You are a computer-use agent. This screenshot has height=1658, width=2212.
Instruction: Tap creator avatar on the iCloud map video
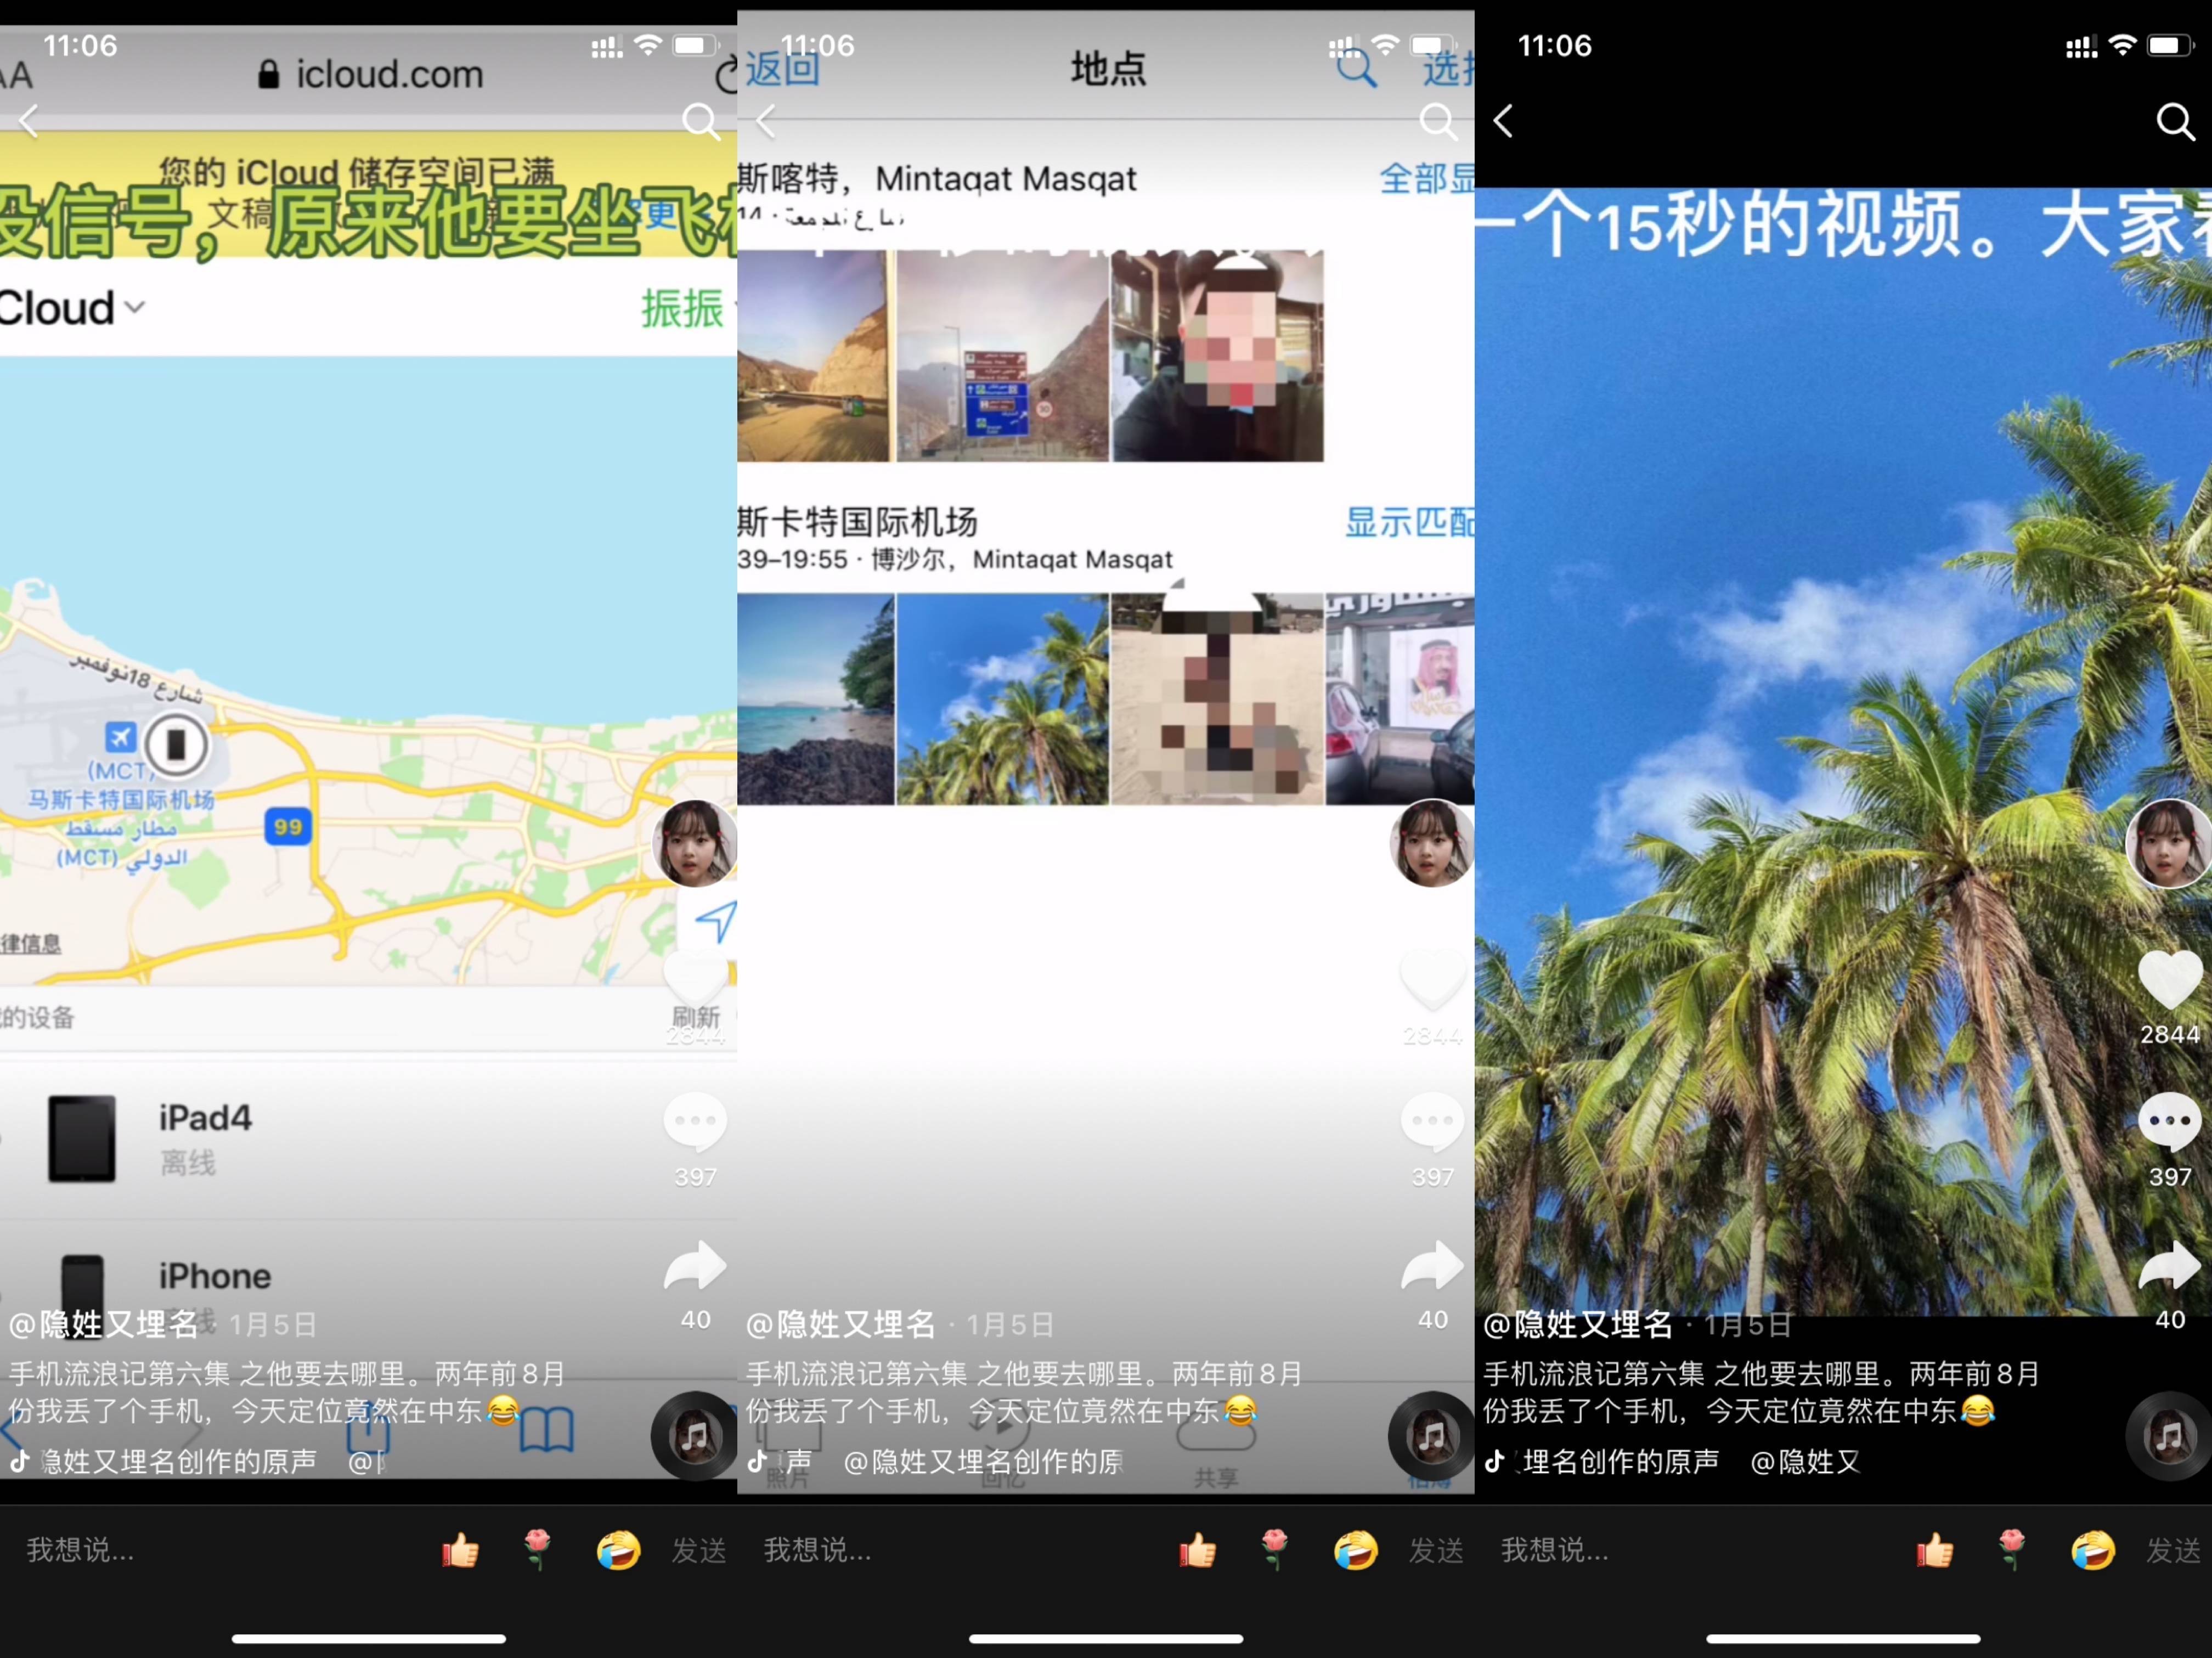(694, 843)
